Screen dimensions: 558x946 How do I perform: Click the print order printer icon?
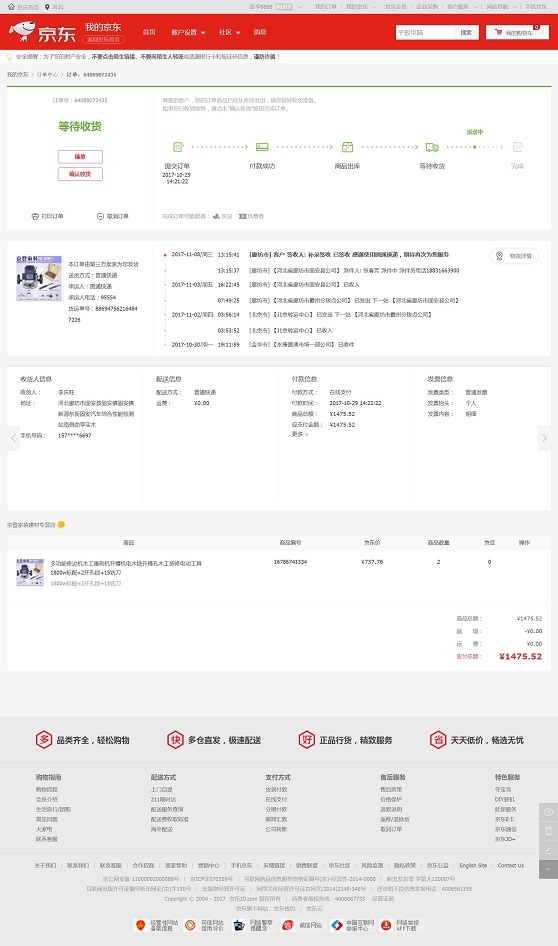click(35, 216)
